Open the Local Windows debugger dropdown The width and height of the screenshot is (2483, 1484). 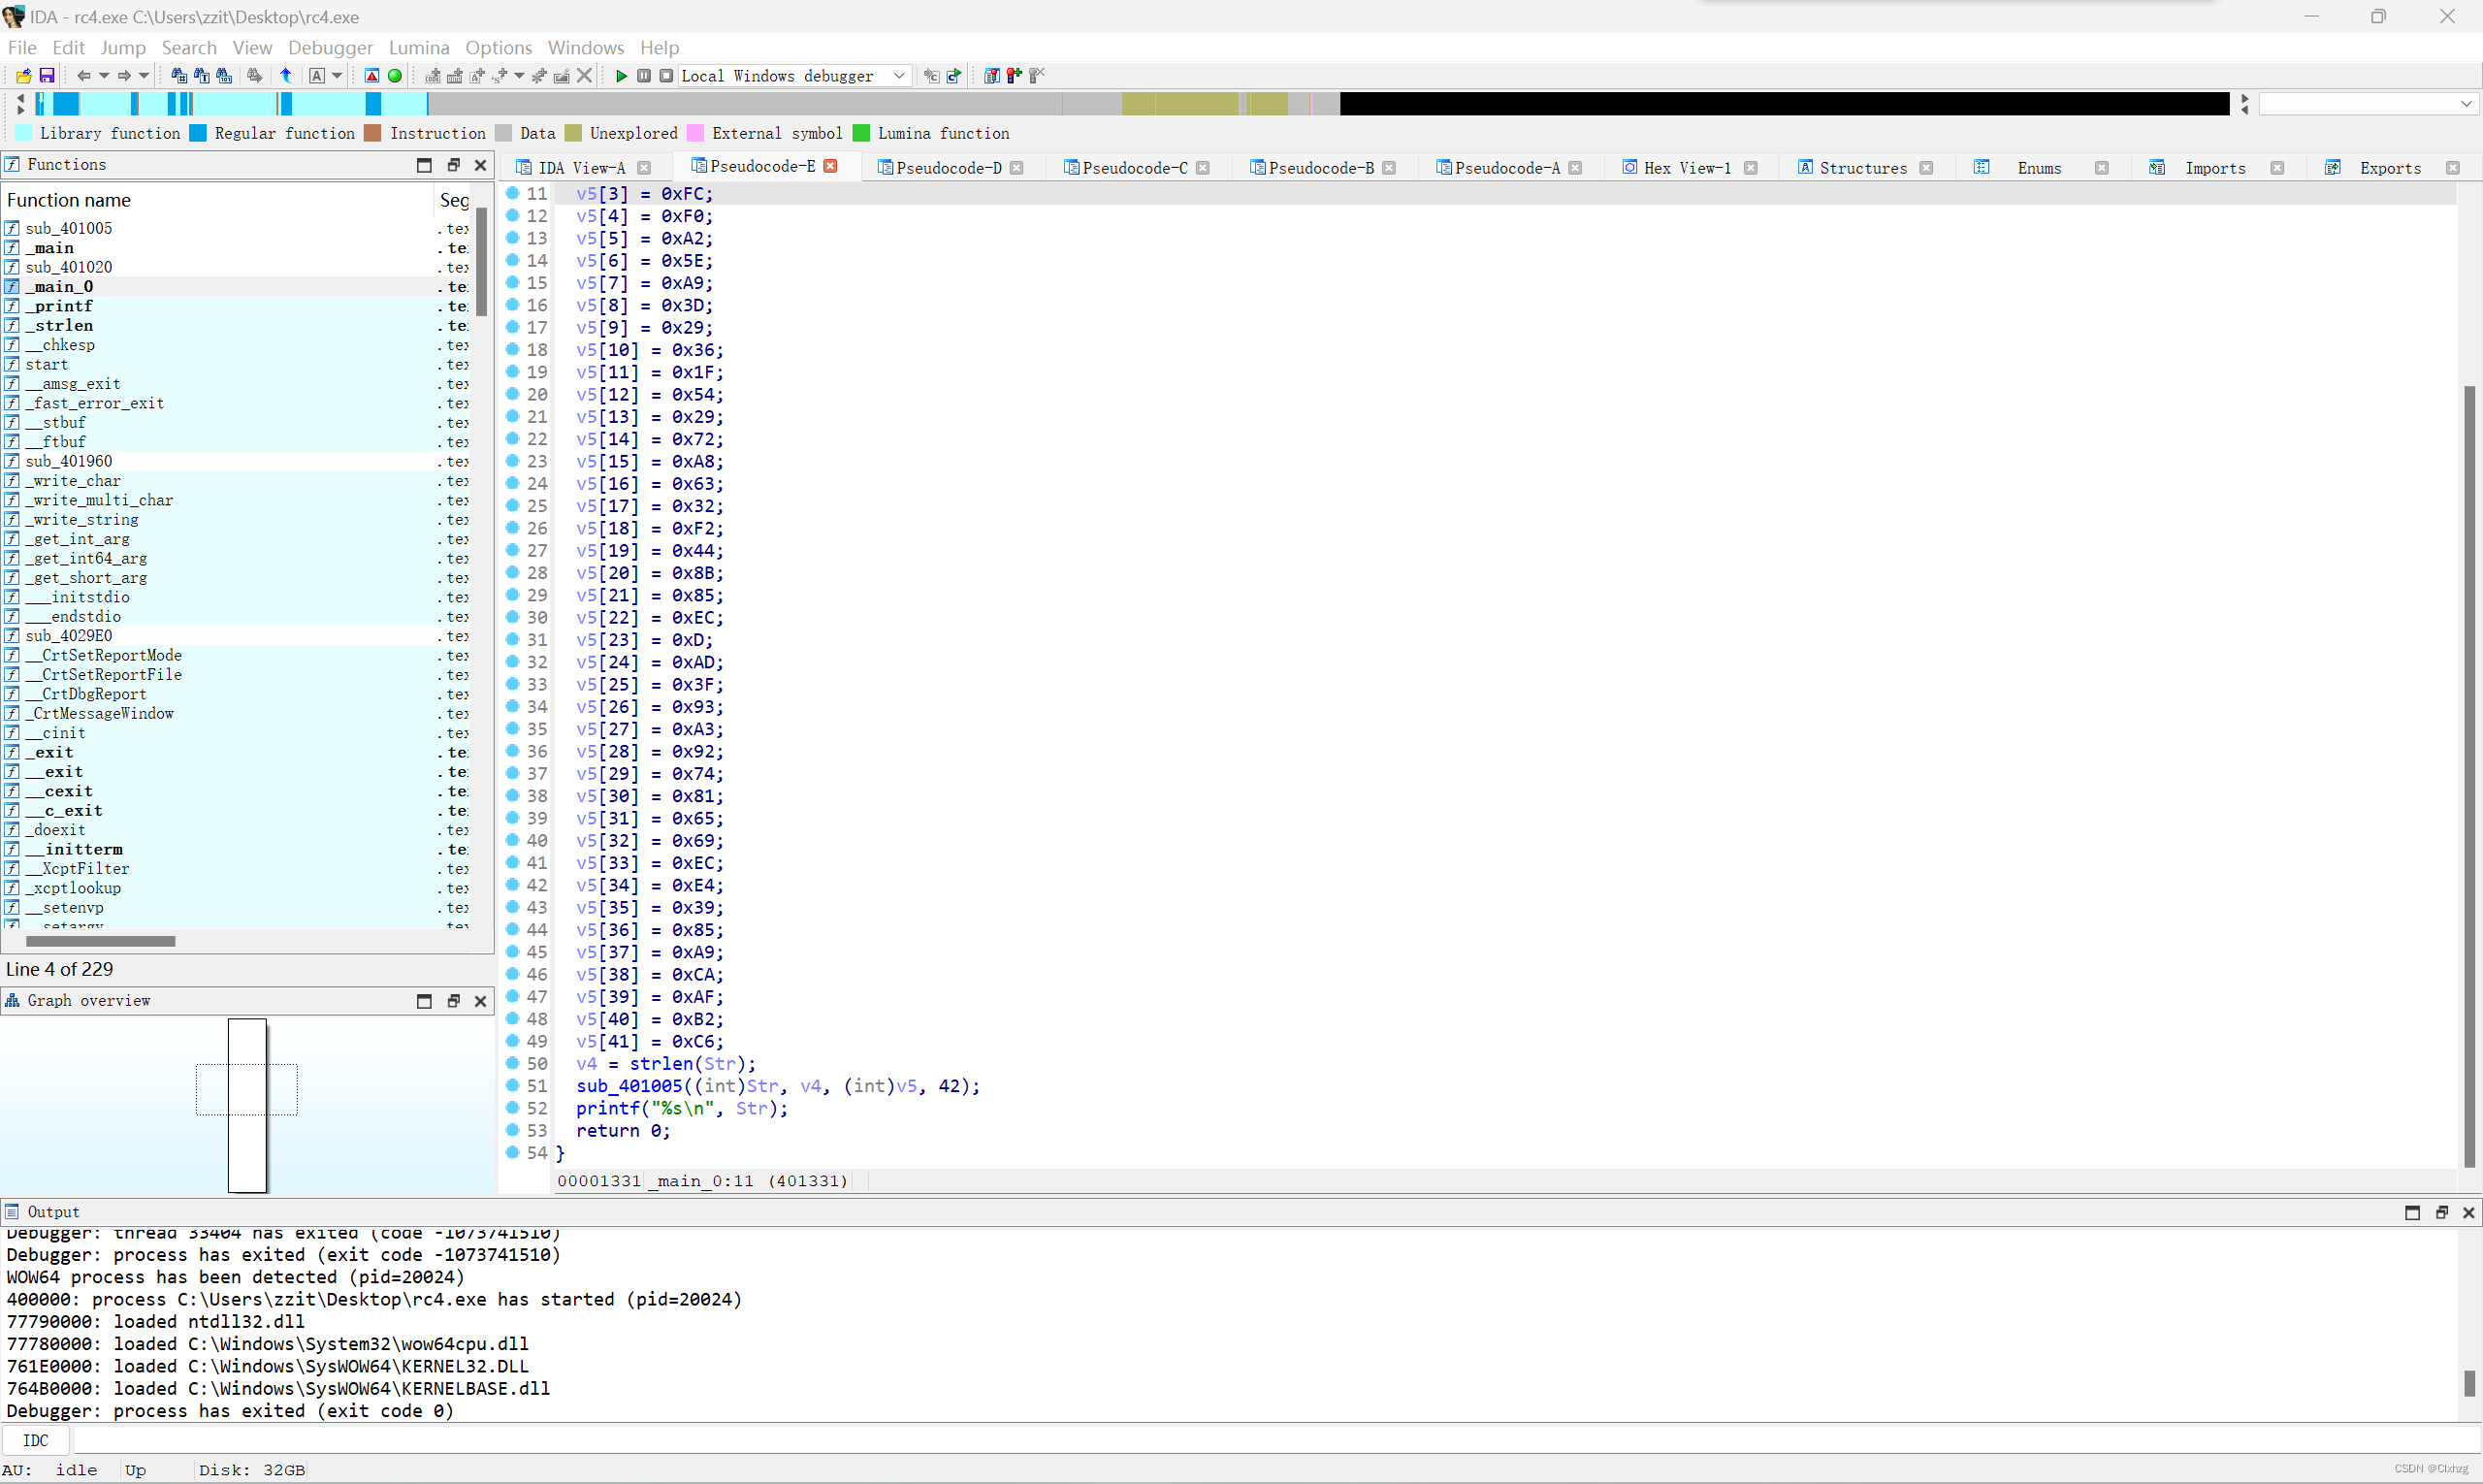point(897,75)
